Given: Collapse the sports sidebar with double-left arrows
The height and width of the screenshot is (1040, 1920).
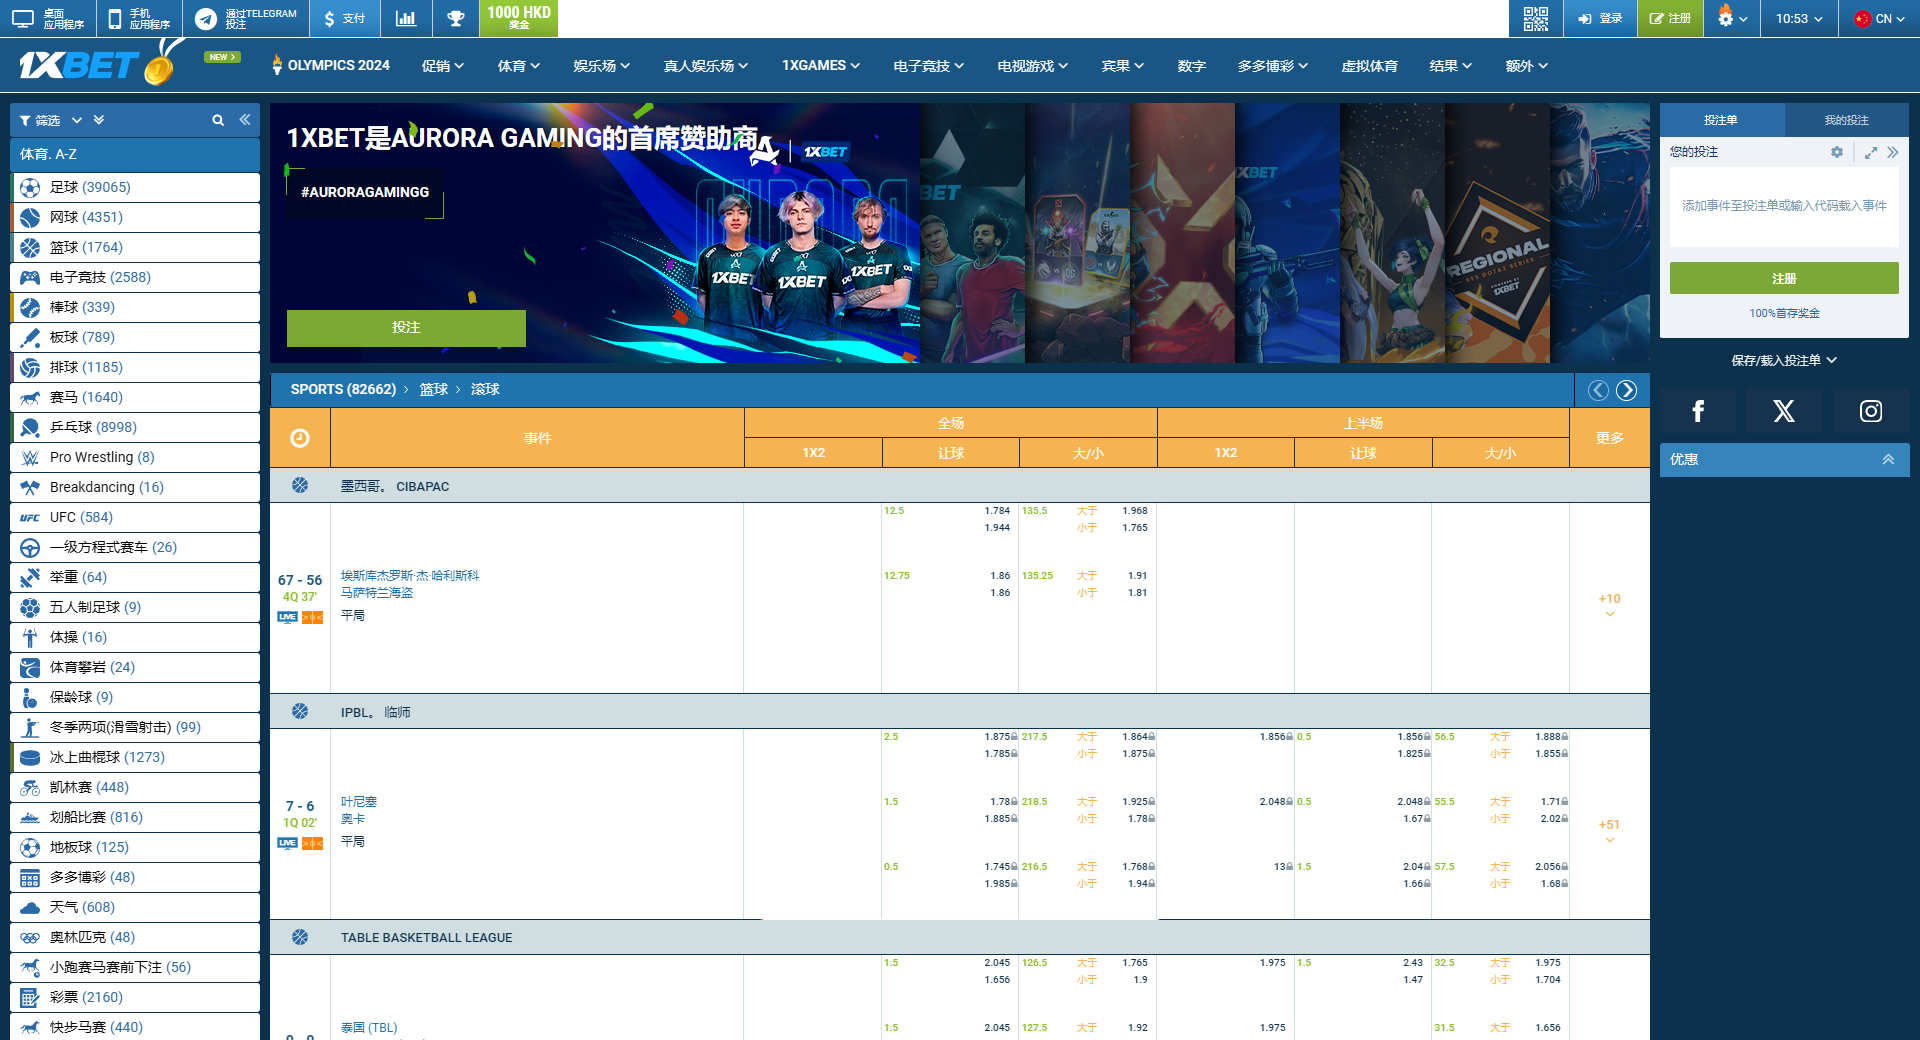Looking at the screenshot, I should (244, 120).
